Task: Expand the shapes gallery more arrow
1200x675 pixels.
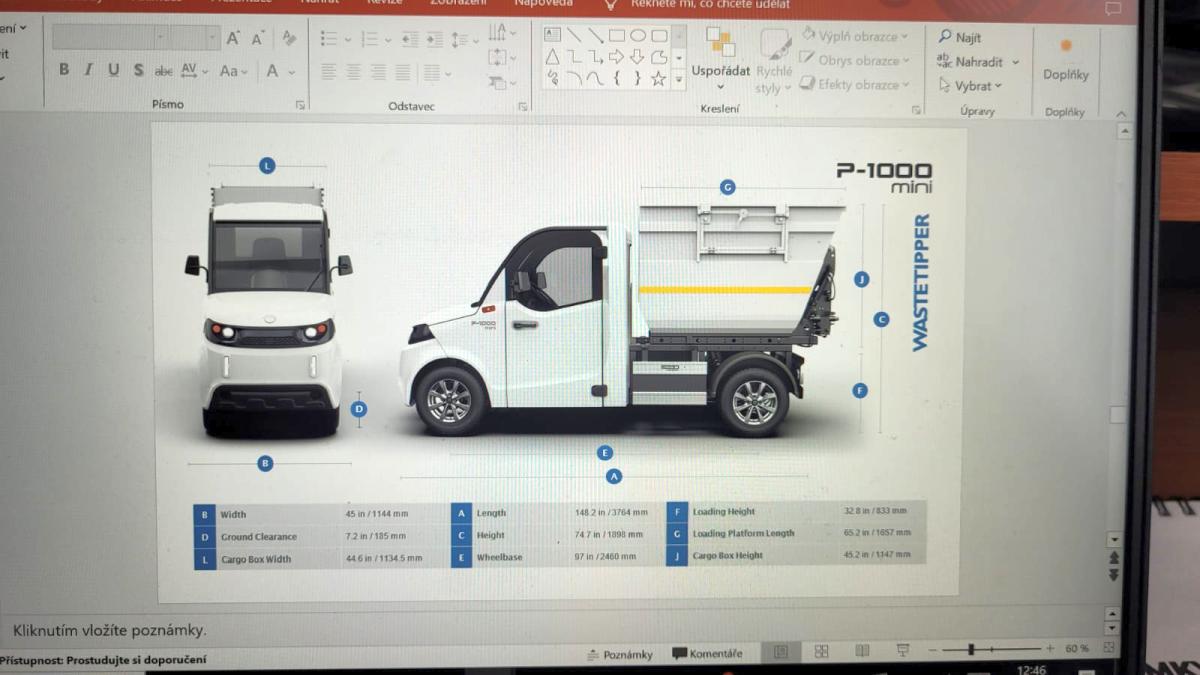Action: [x=679, y=78]
